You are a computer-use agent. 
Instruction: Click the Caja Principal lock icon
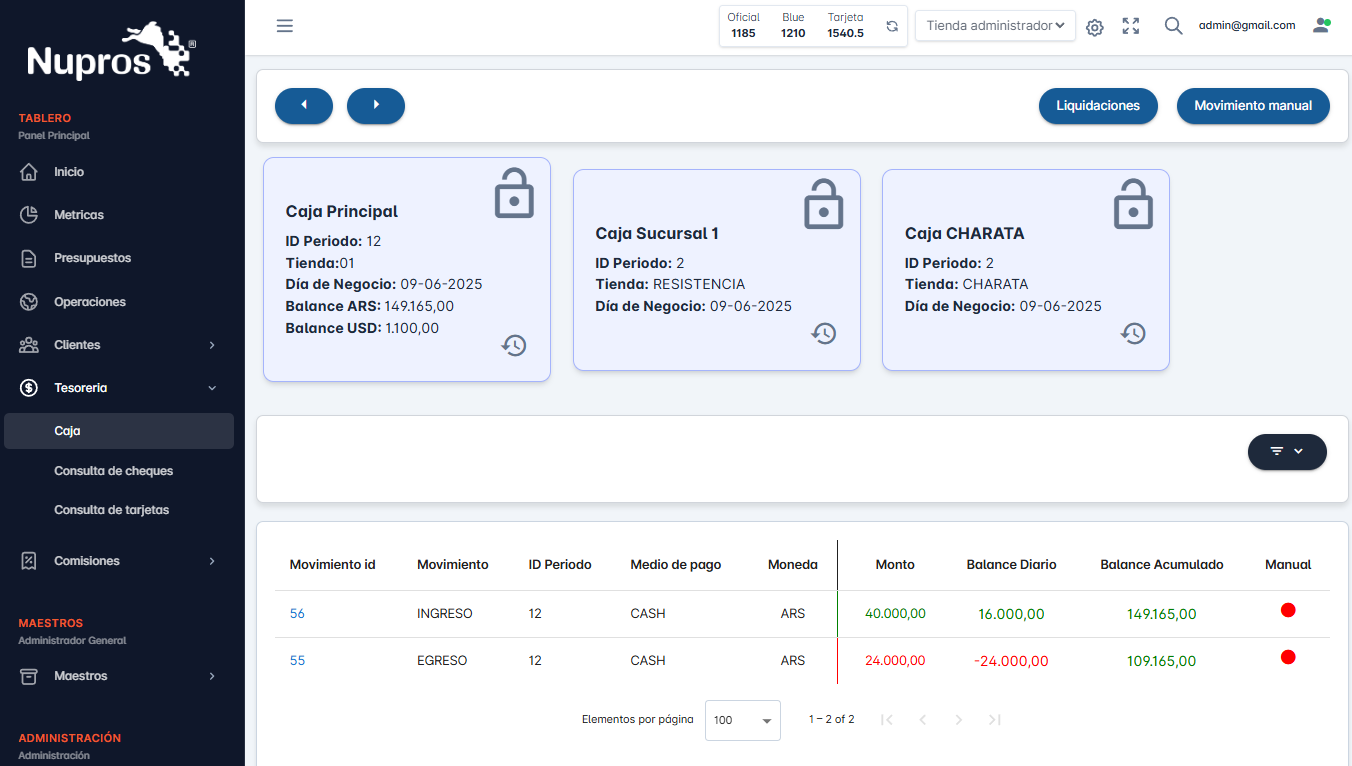tap(514, 193)
